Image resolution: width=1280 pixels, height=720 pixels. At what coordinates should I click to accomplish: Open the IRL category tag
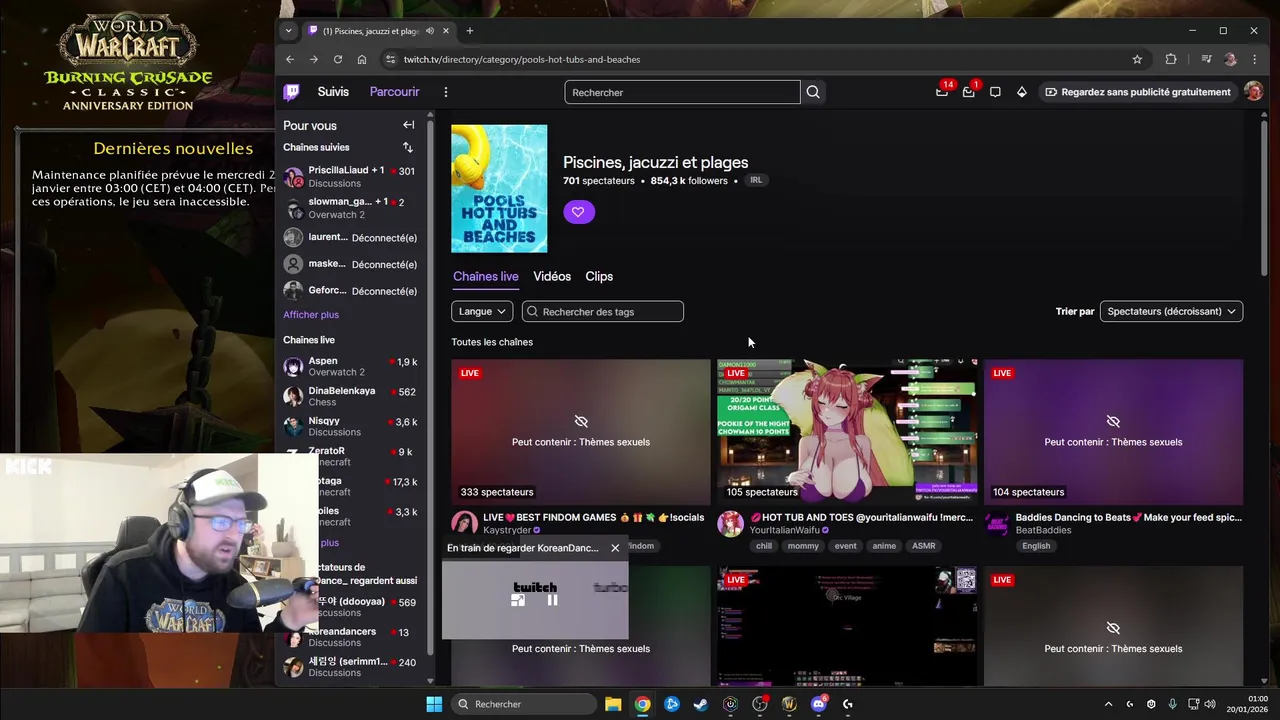pyautogui.click(x=756, y=181)
